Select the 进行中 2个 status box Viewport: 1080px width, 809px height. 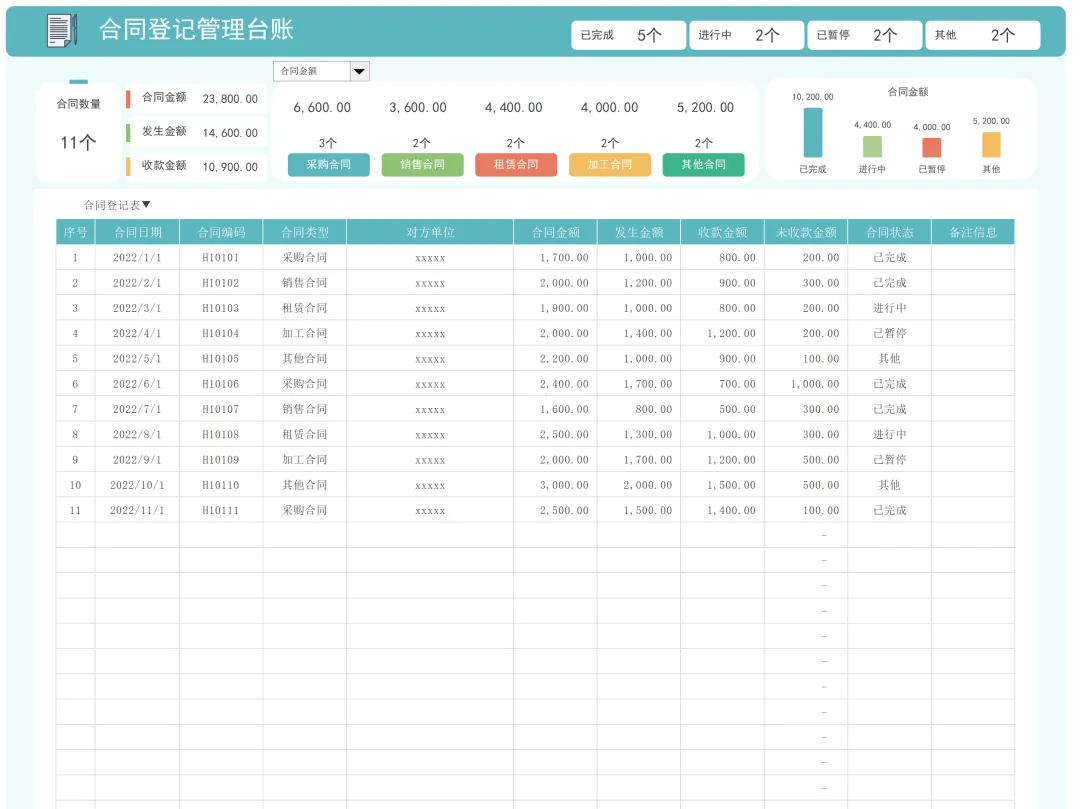(x=747, y=35)
